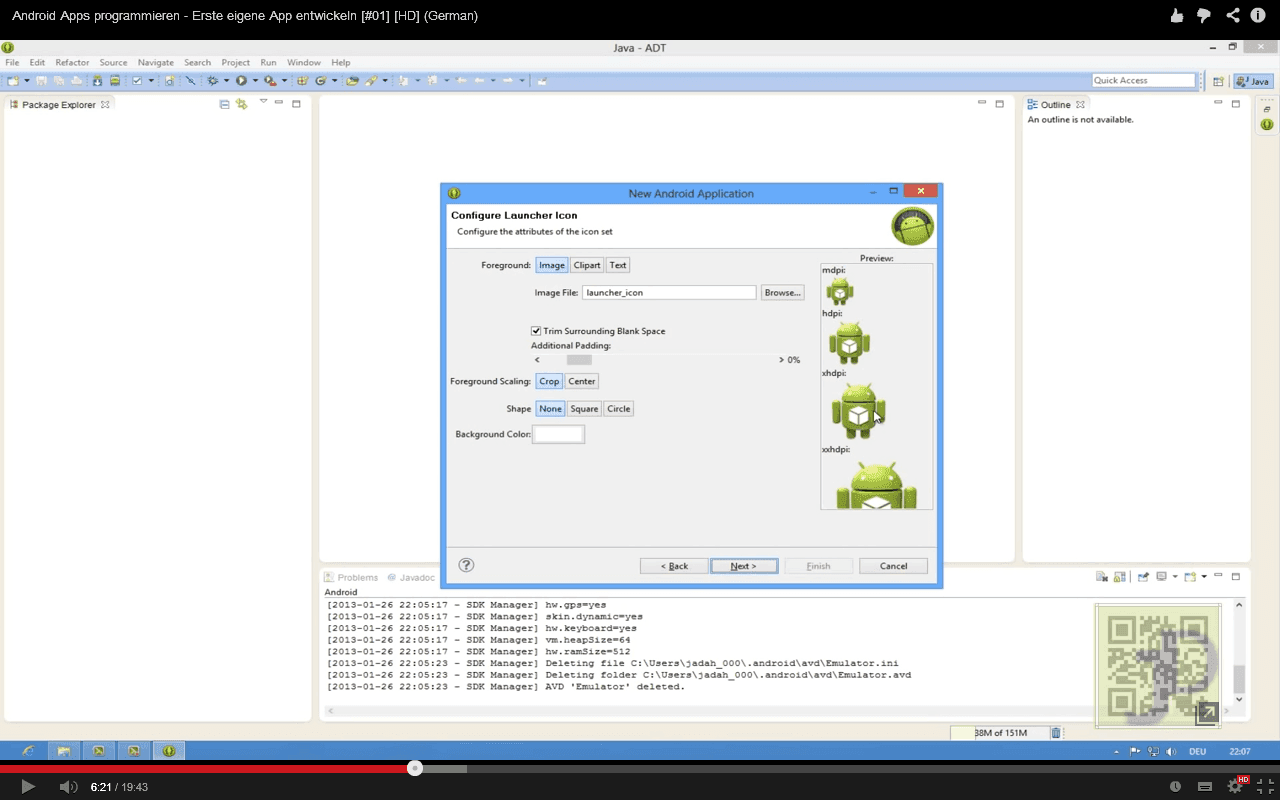Click the Pin Console icon
This screenshot has height=800, width=1280.
tap(1143, 576)
